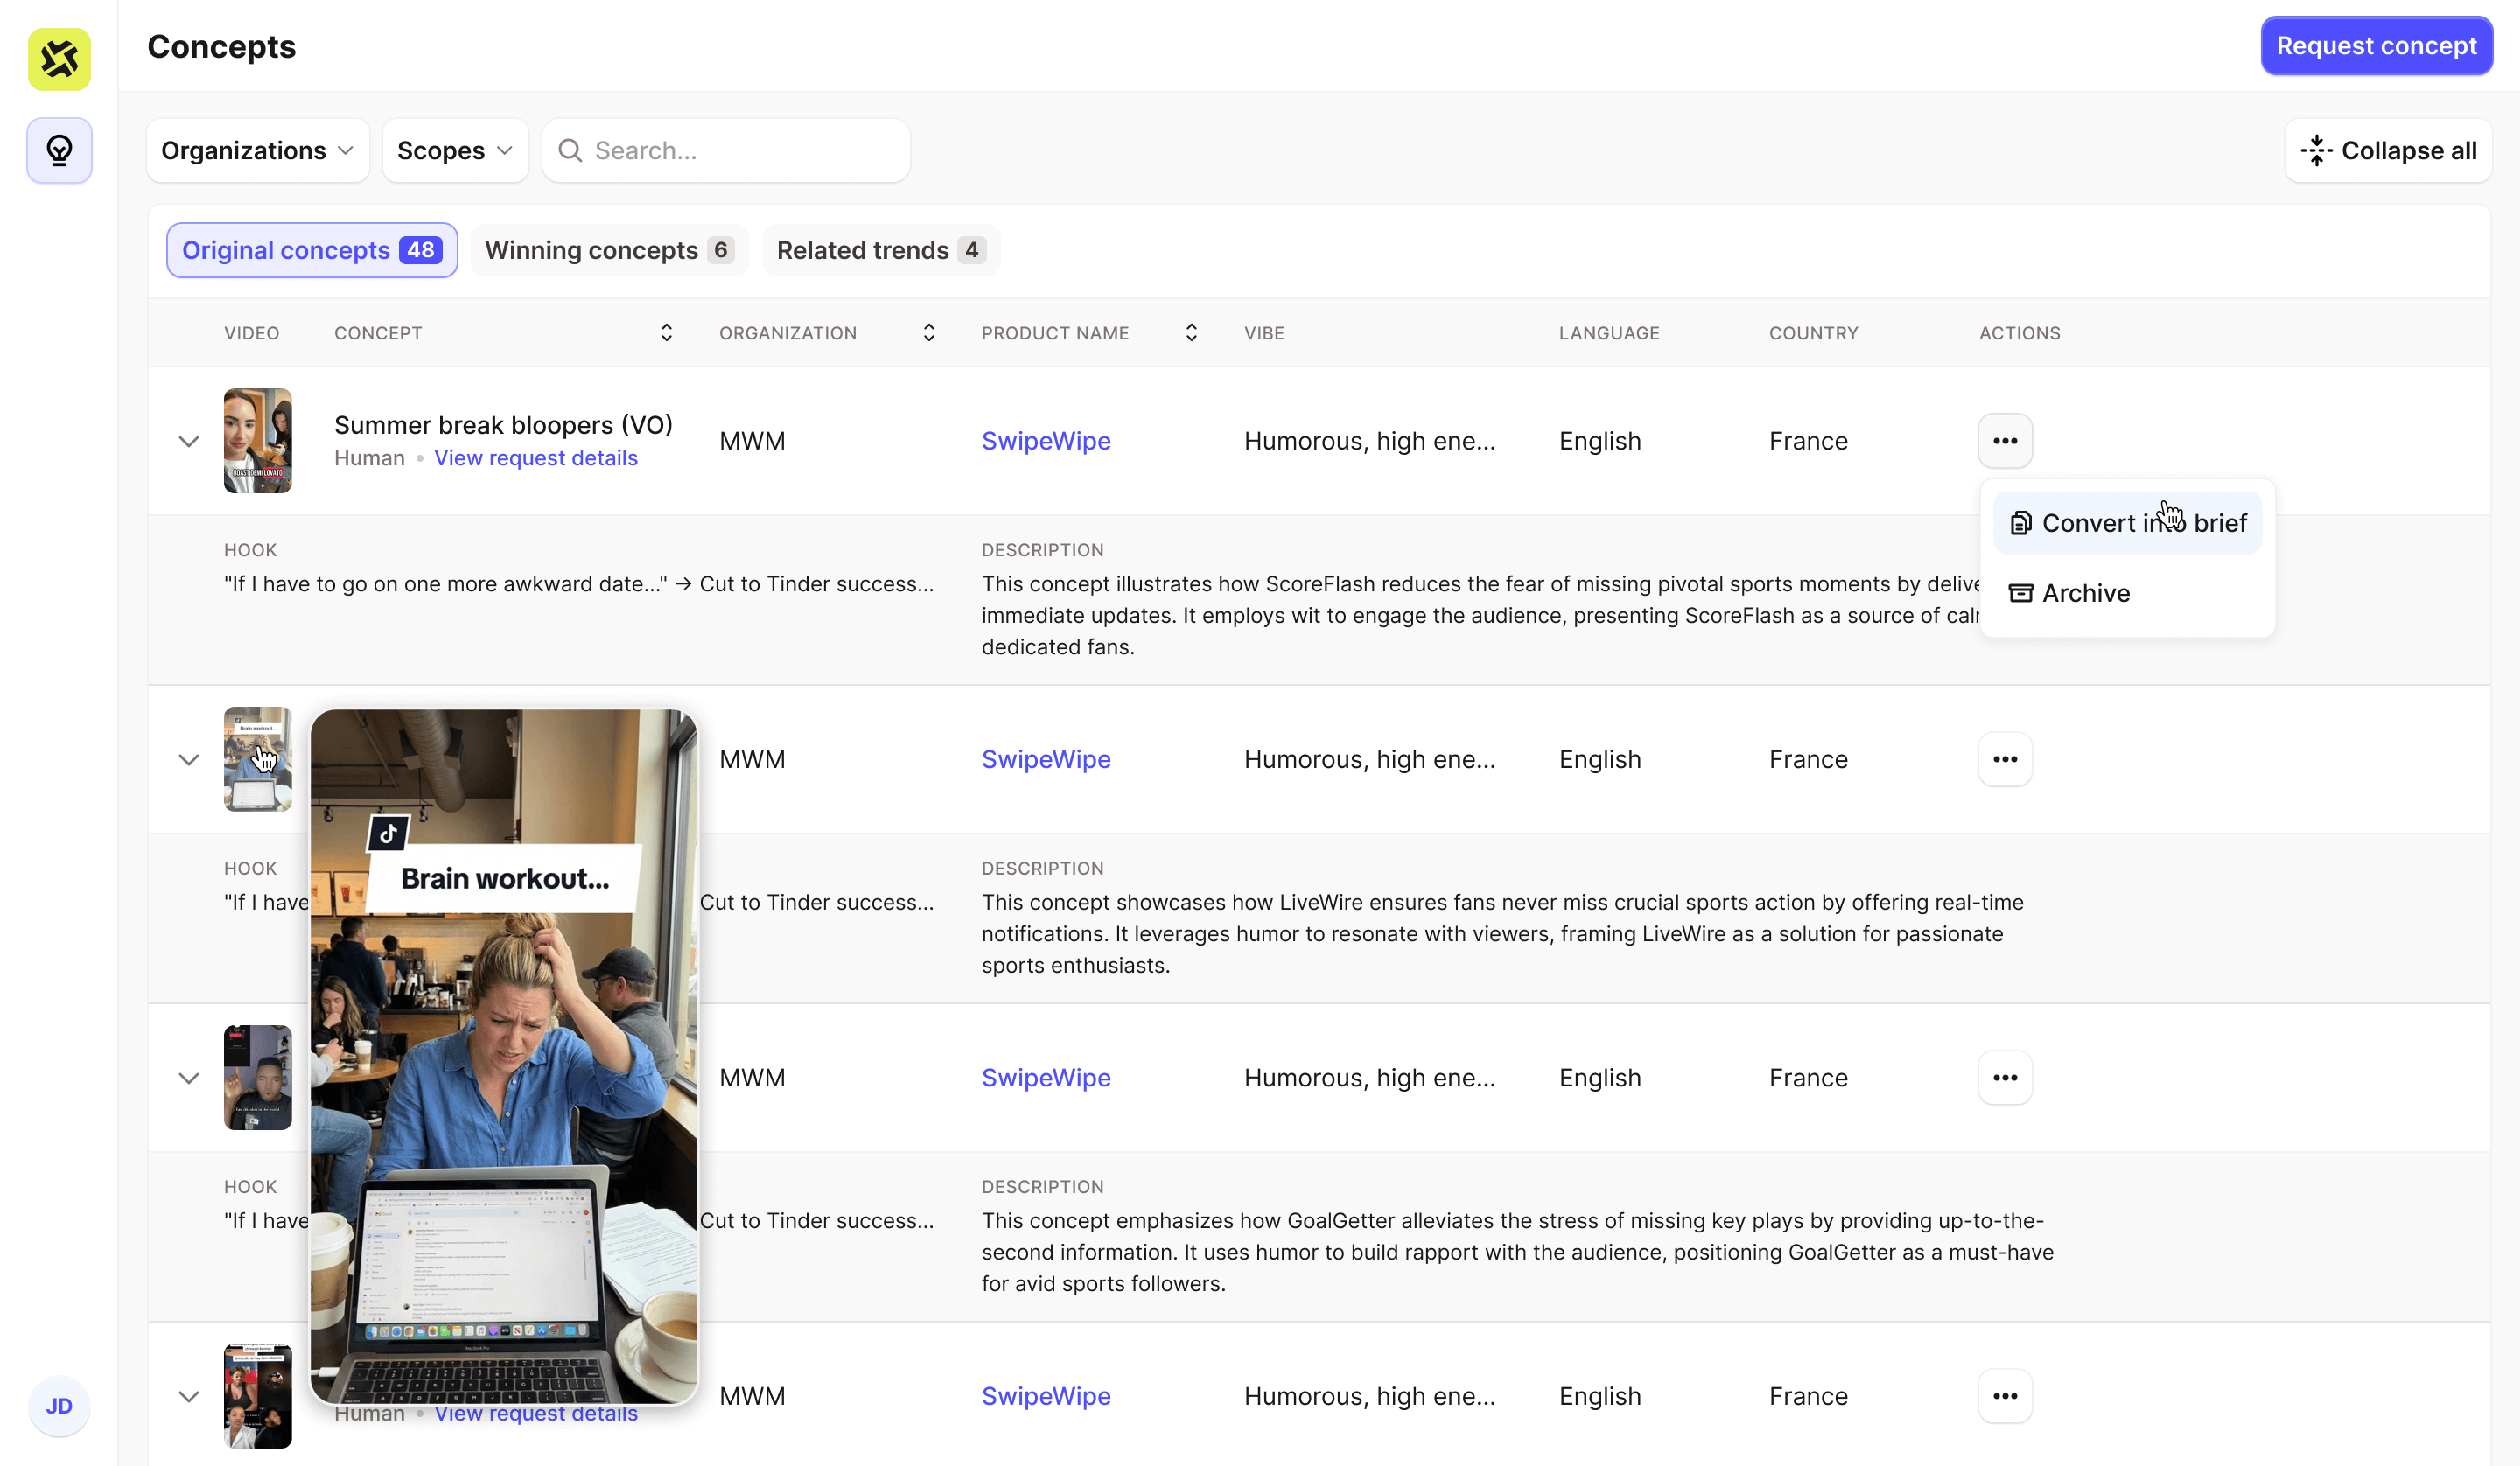Sort by Organization column arrows
This screenshot has height=1466, width=2520.
[928, 333]
